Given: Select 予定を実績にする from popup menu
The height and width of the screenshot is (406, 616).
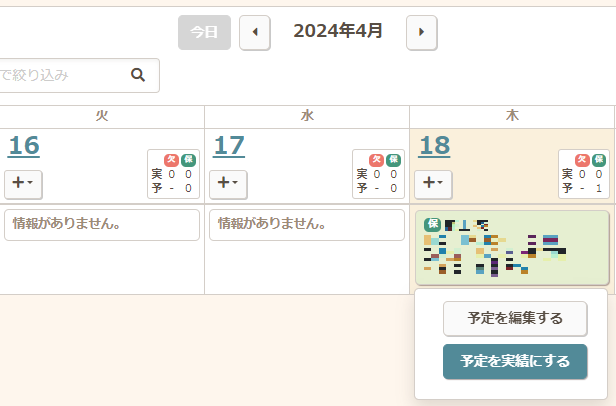Looking at the screenshot, I should pos(515,361).
